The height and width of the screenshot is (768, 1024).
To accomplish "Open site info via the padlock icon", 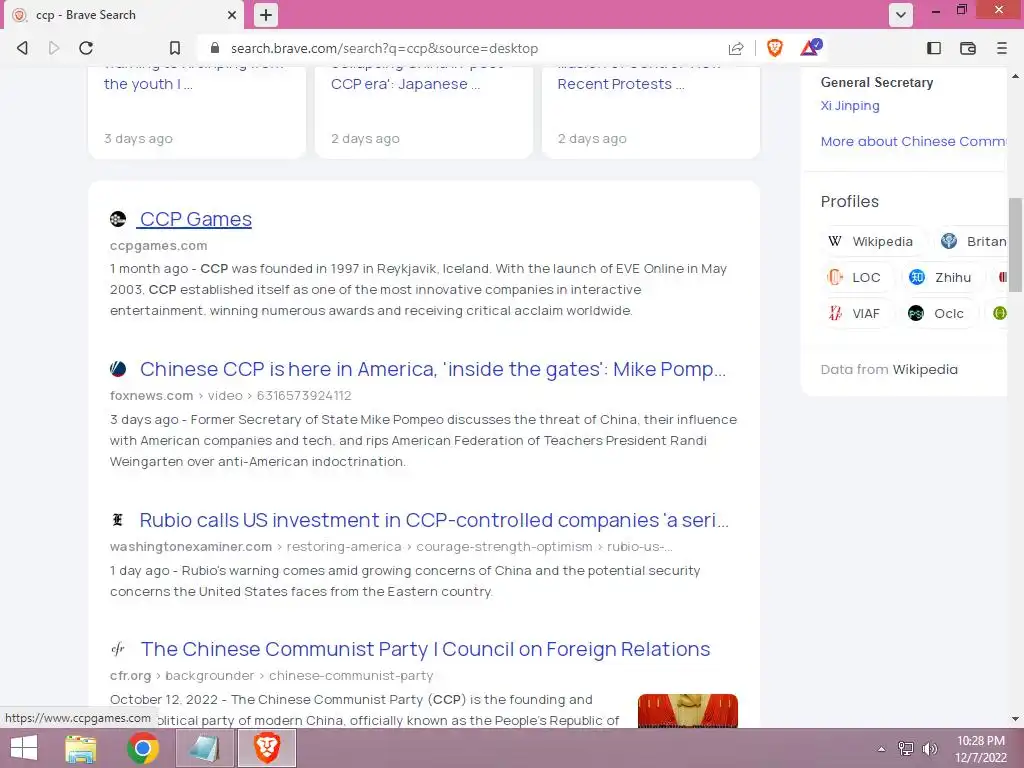I will (215, 48).
